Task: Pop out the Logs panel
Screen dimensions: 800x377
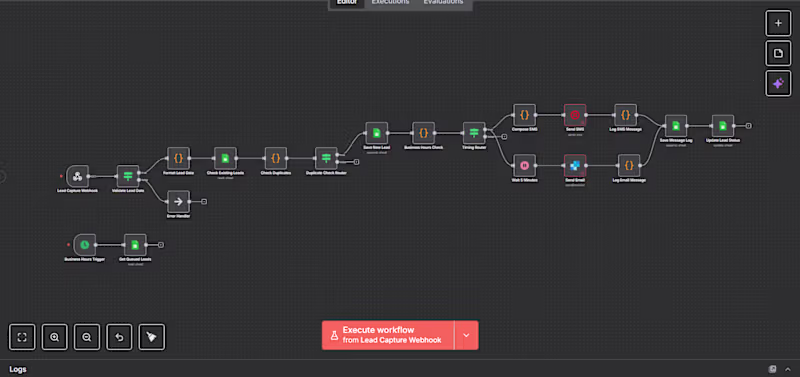Action: point(772,369)
